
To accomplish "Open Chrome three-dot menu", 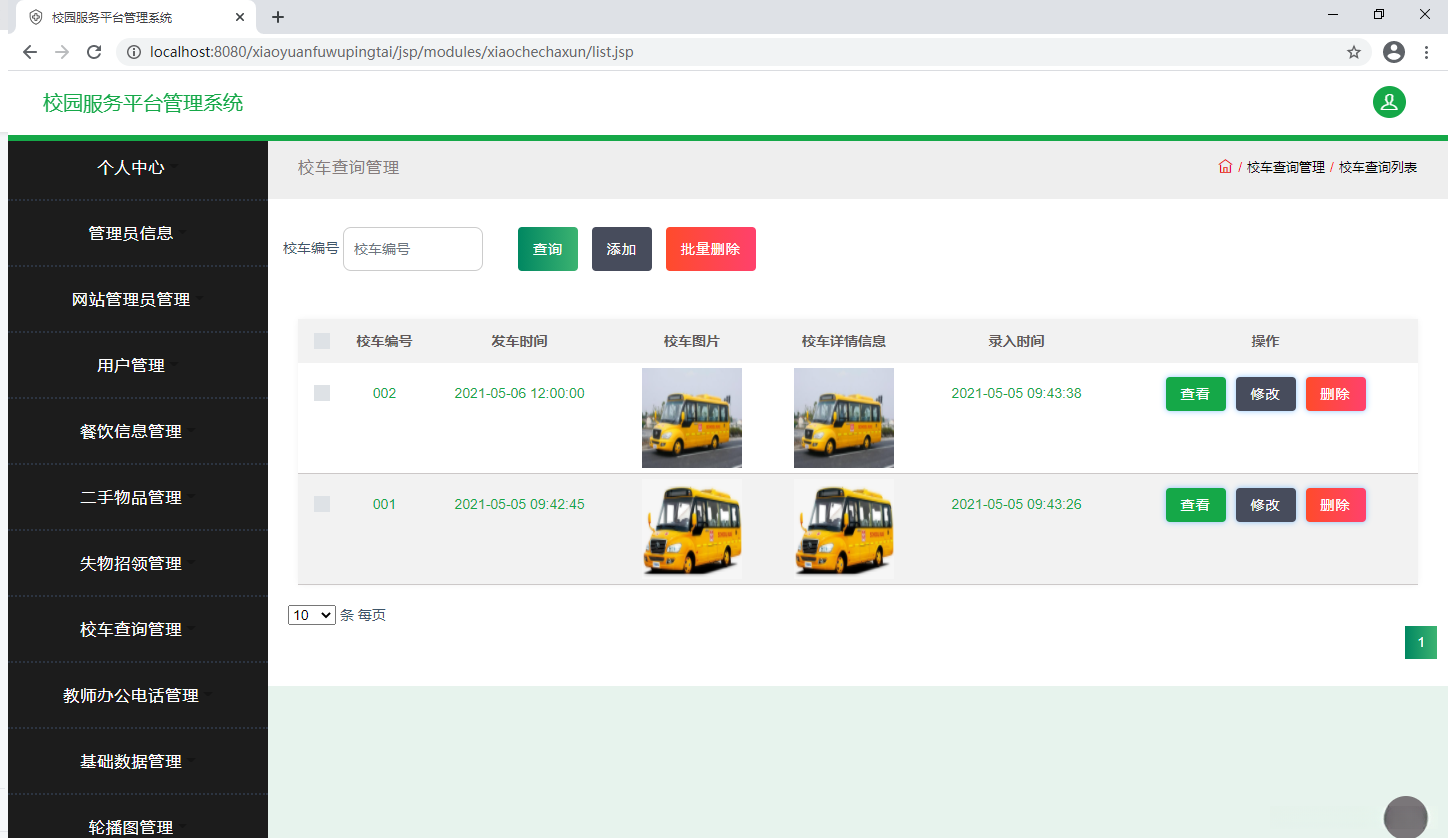I will (x=1426, y=52).
